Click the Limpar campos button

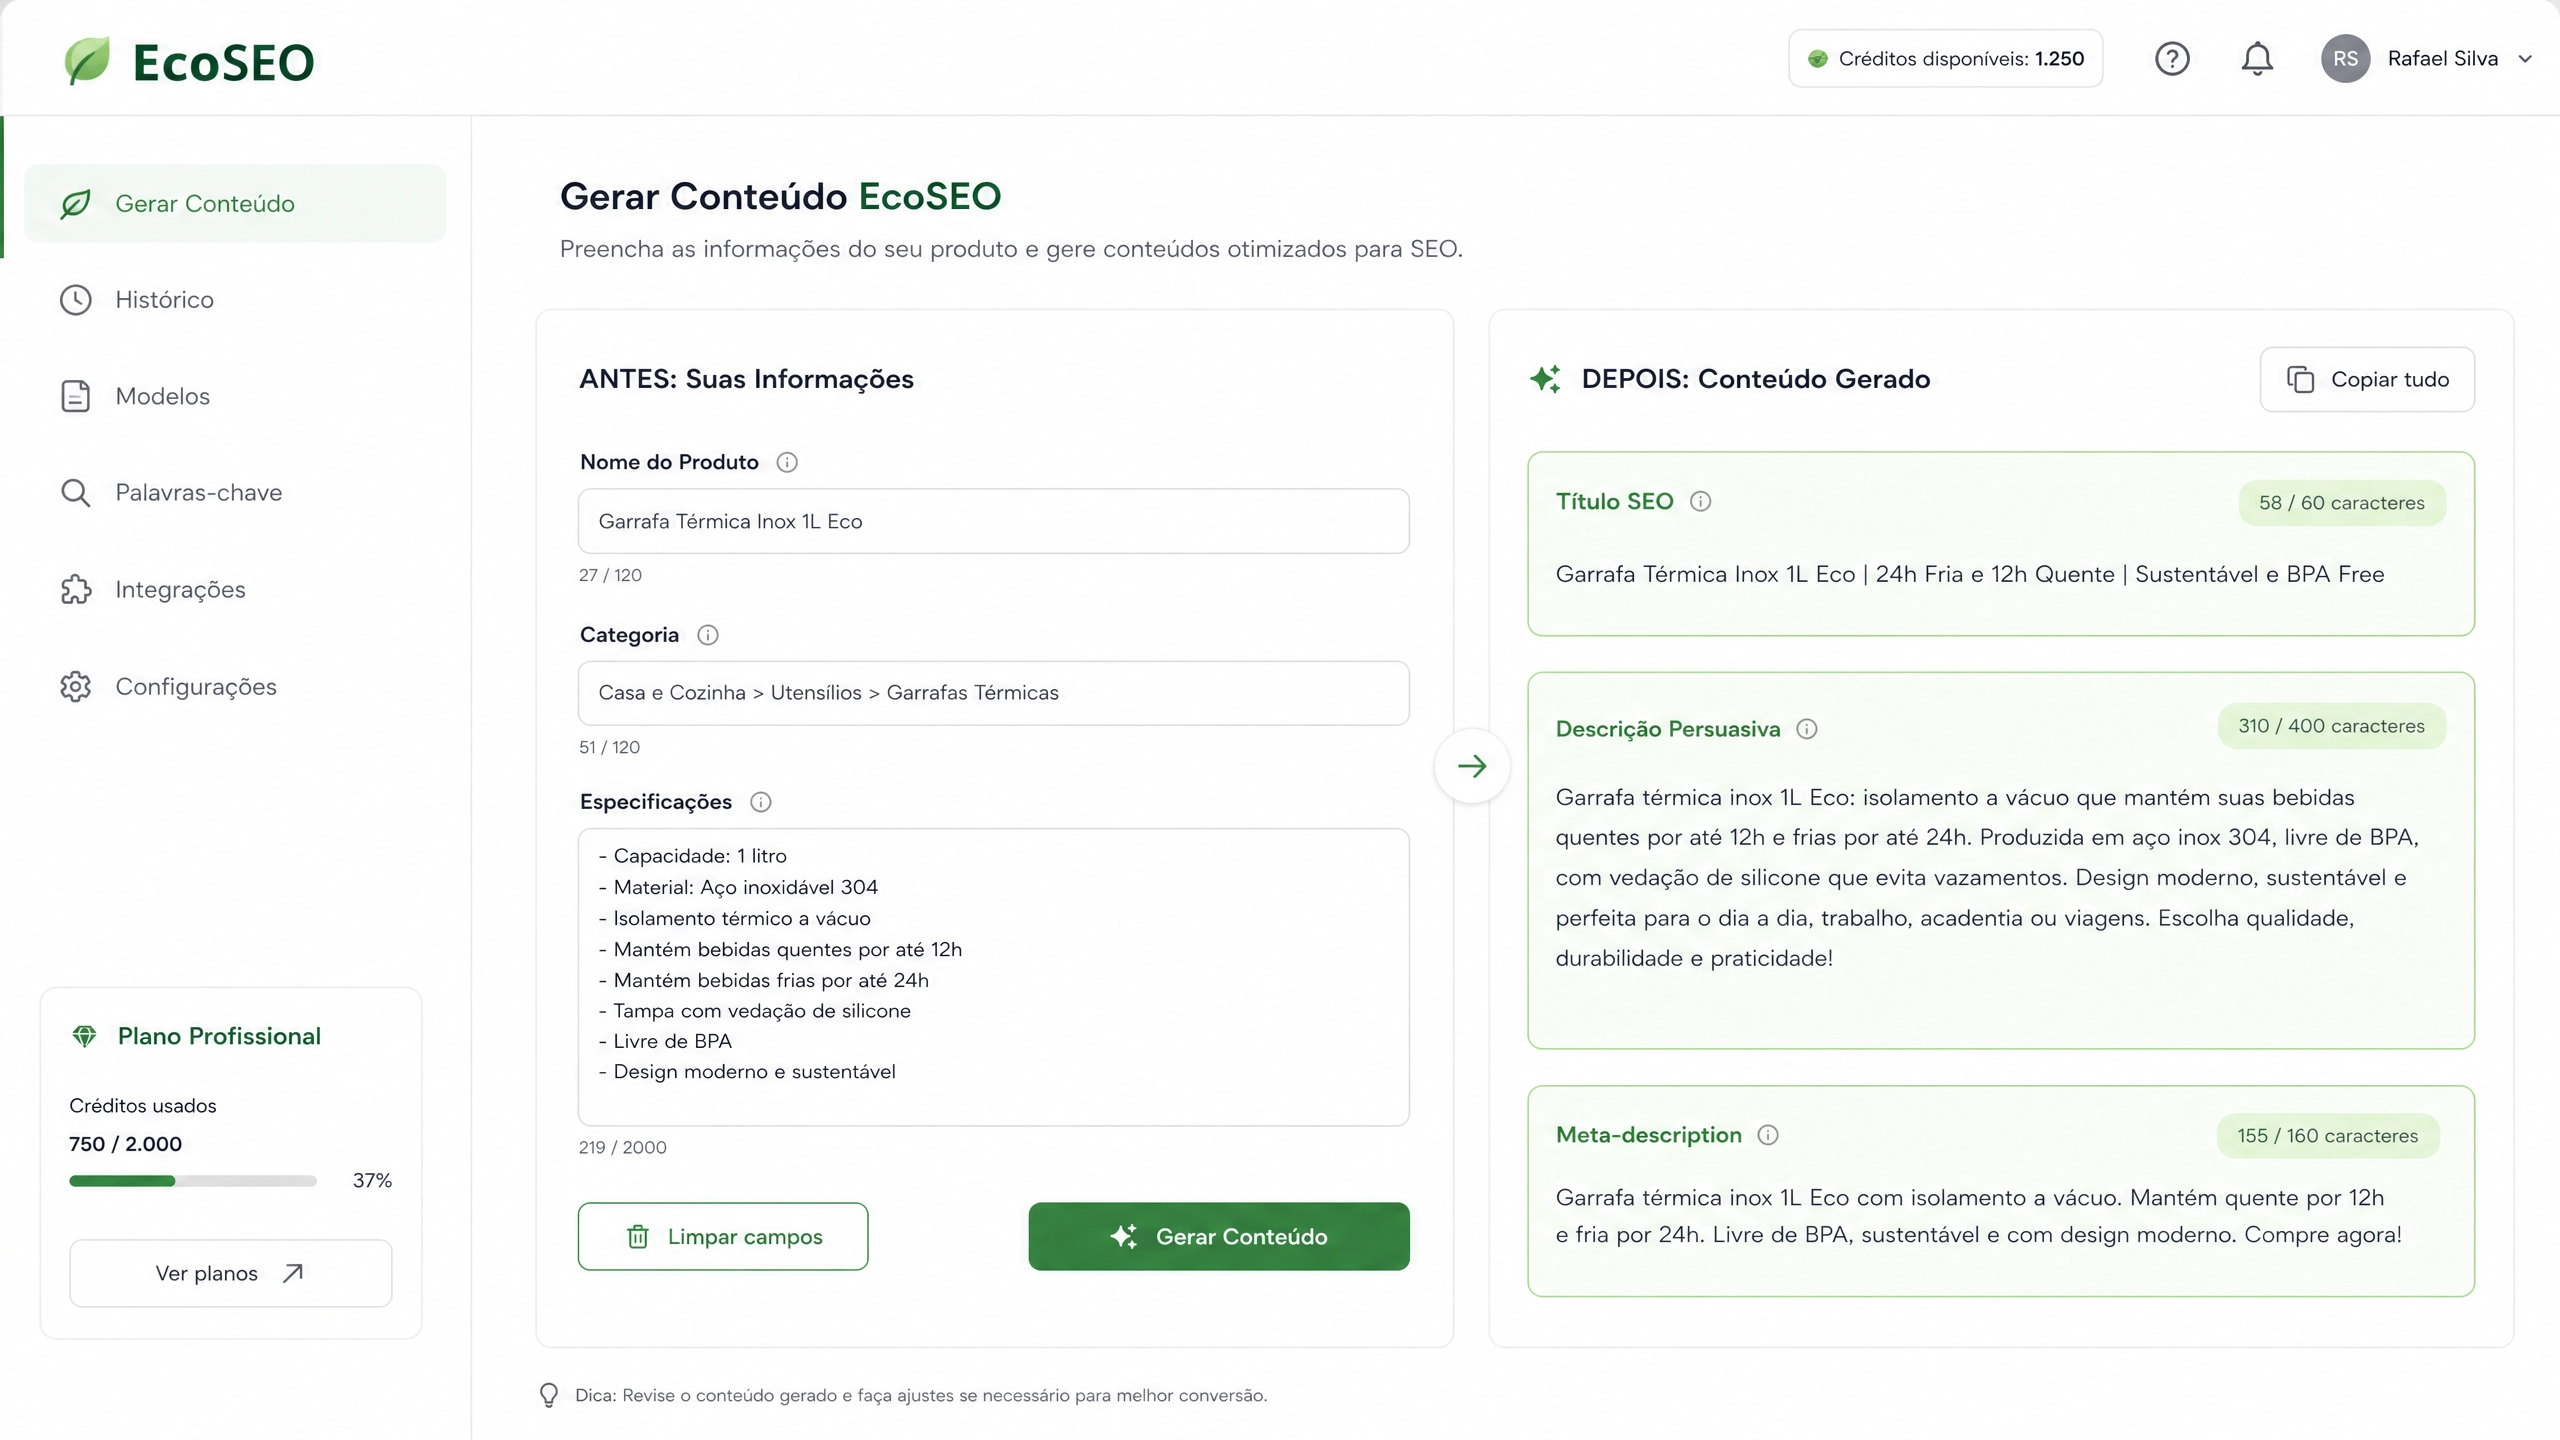point(723,1237)
